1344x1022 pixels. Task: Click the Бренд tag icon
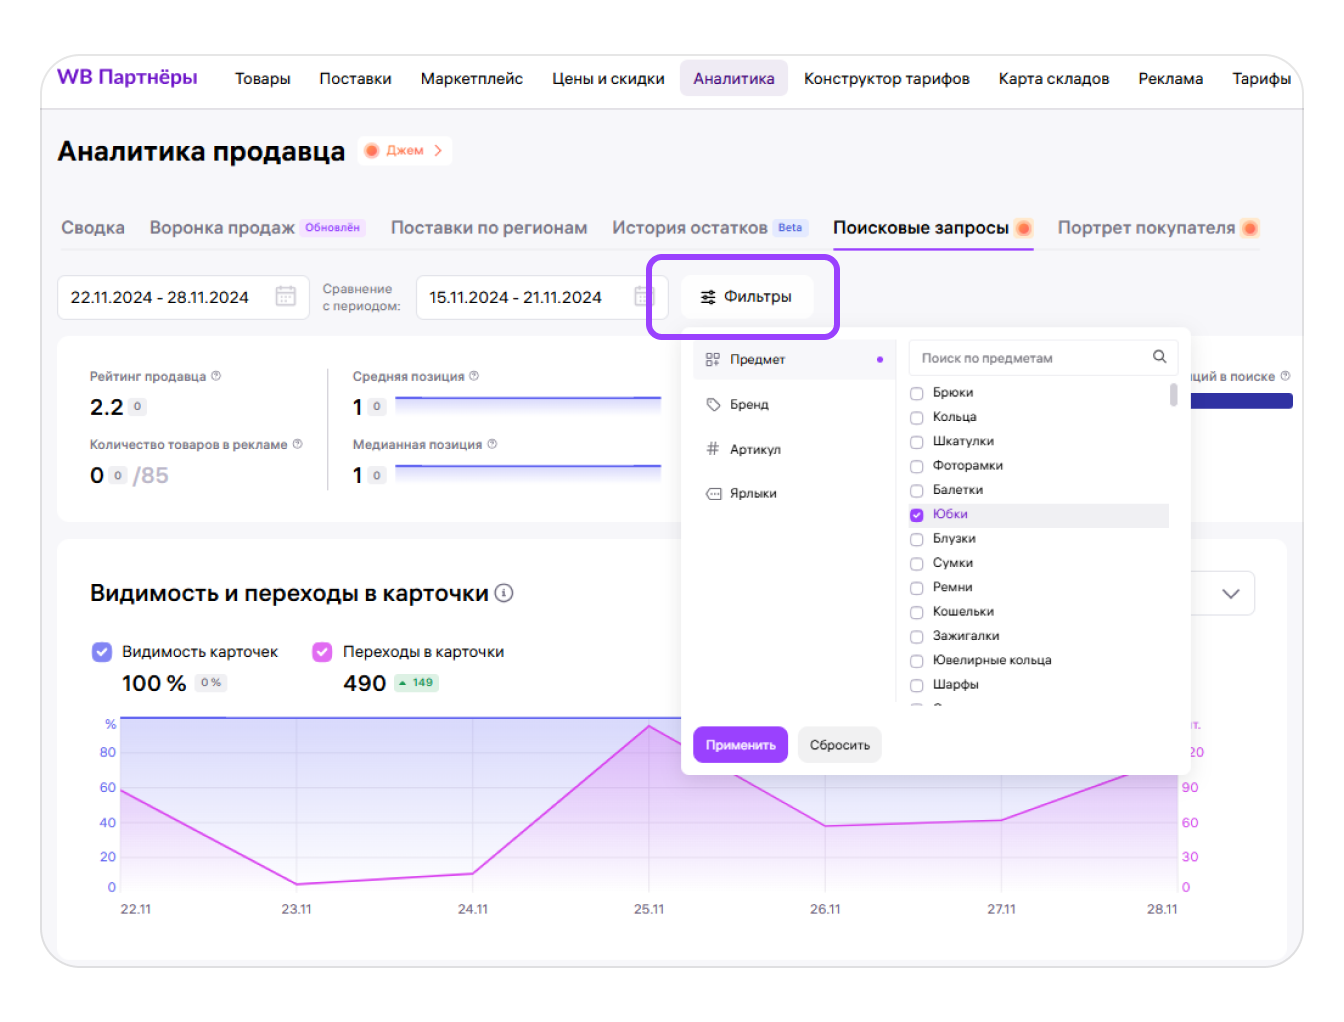(713, 404)
